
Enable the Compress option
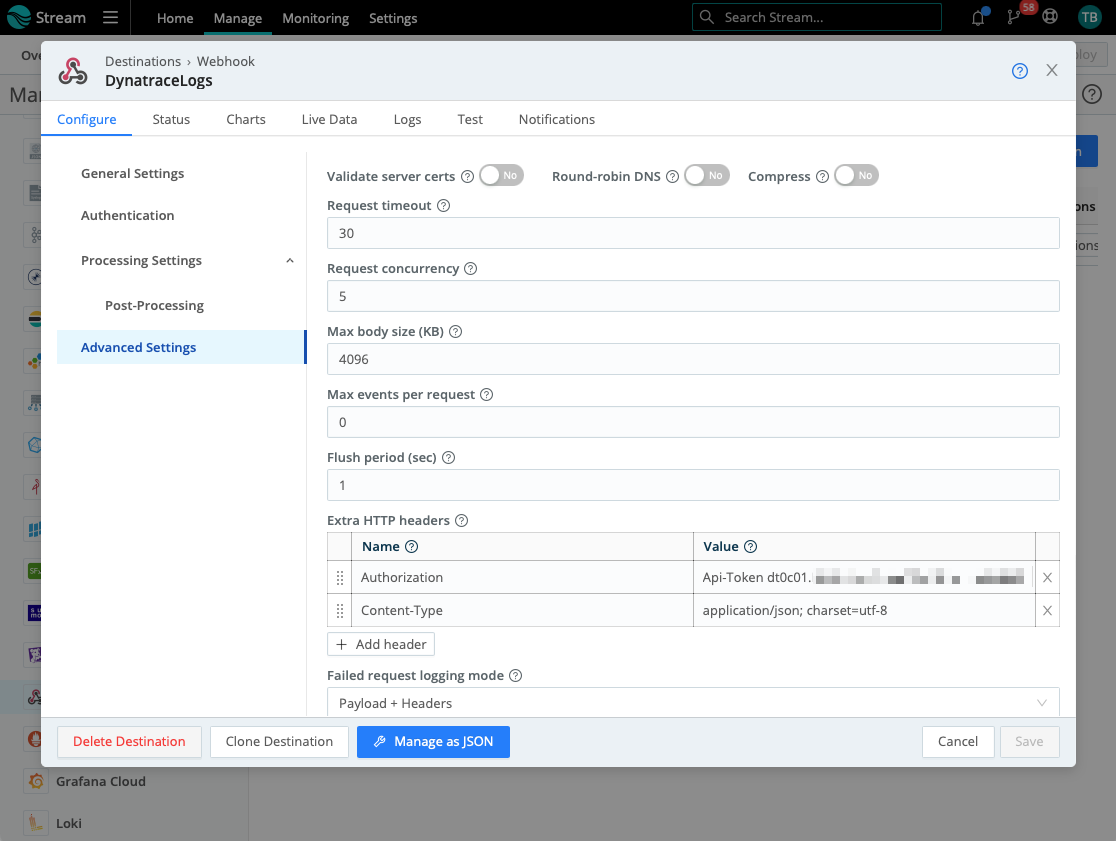click(856, 175)
